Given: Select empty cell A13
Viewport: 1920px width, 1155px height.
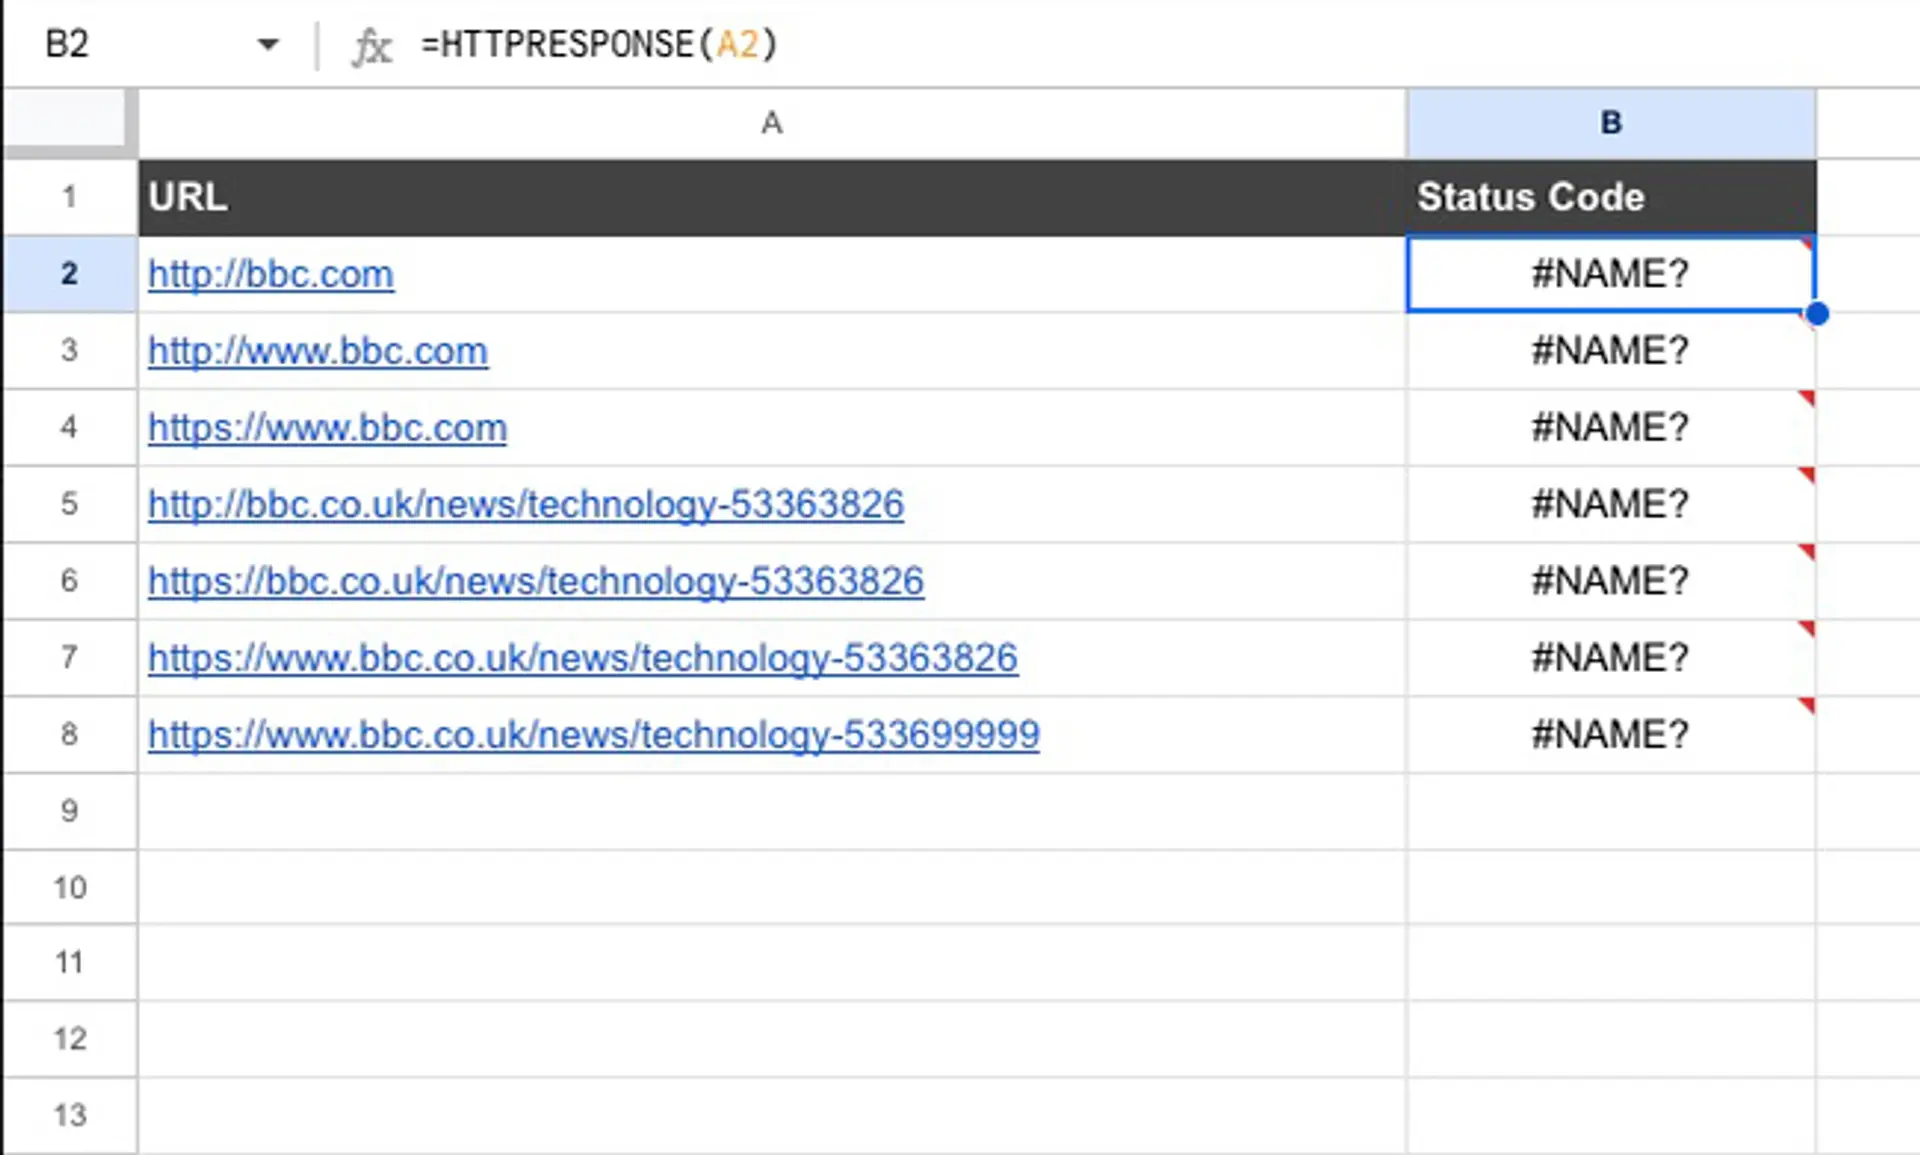Looking at the screenshot, I should tap(772, 1116).
